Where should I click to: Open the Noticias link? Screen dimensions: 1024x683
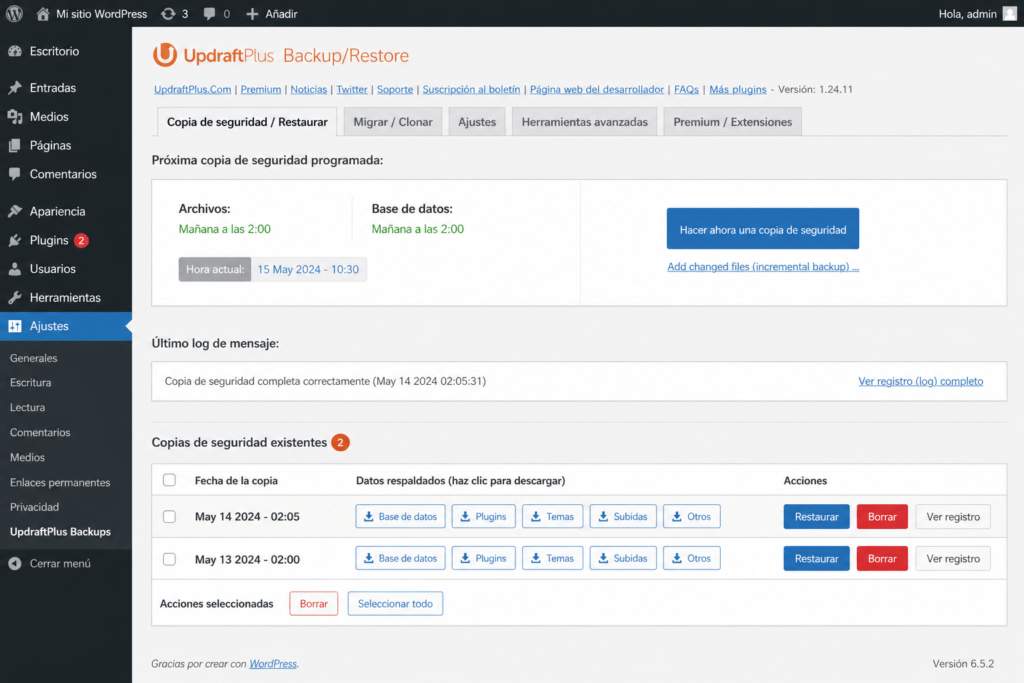[x=308, y=89]
